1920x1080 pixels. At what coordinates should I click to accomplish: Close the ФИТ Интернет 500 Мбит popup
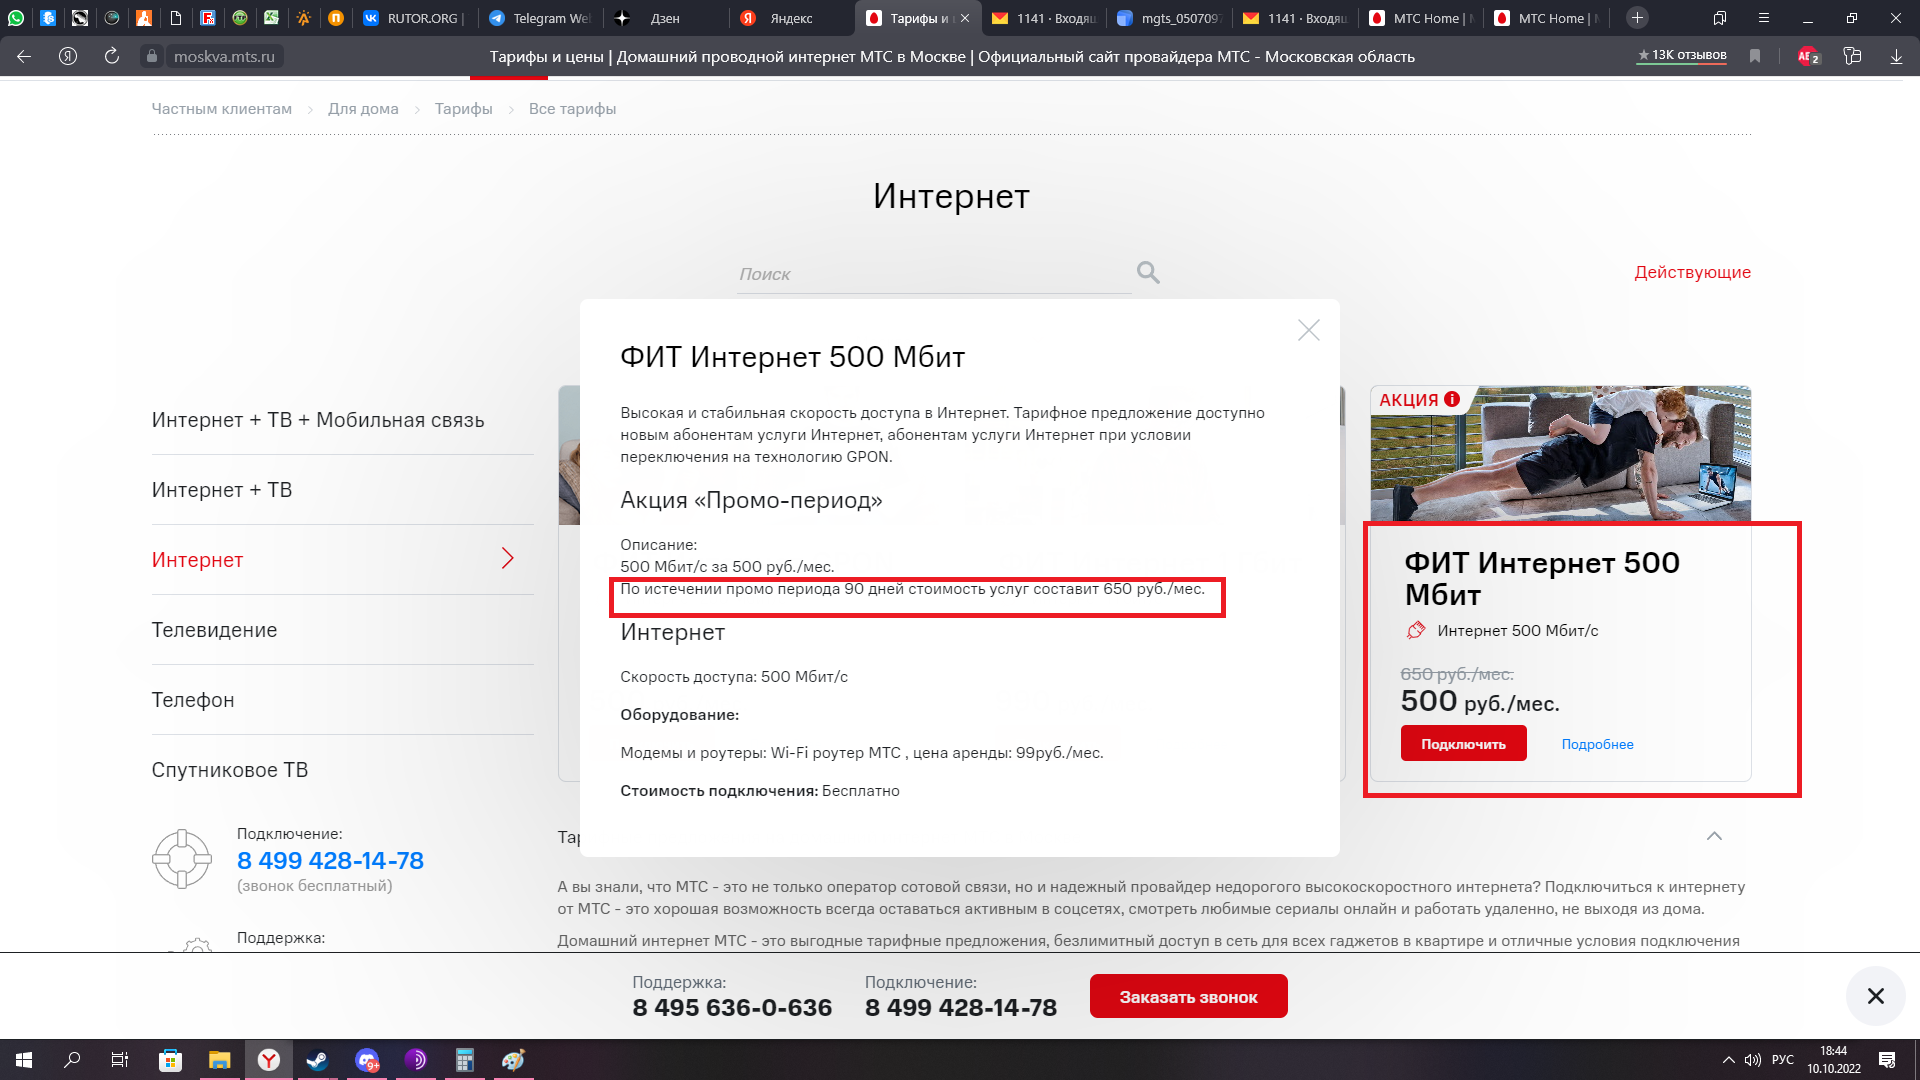pos(1309,330)
